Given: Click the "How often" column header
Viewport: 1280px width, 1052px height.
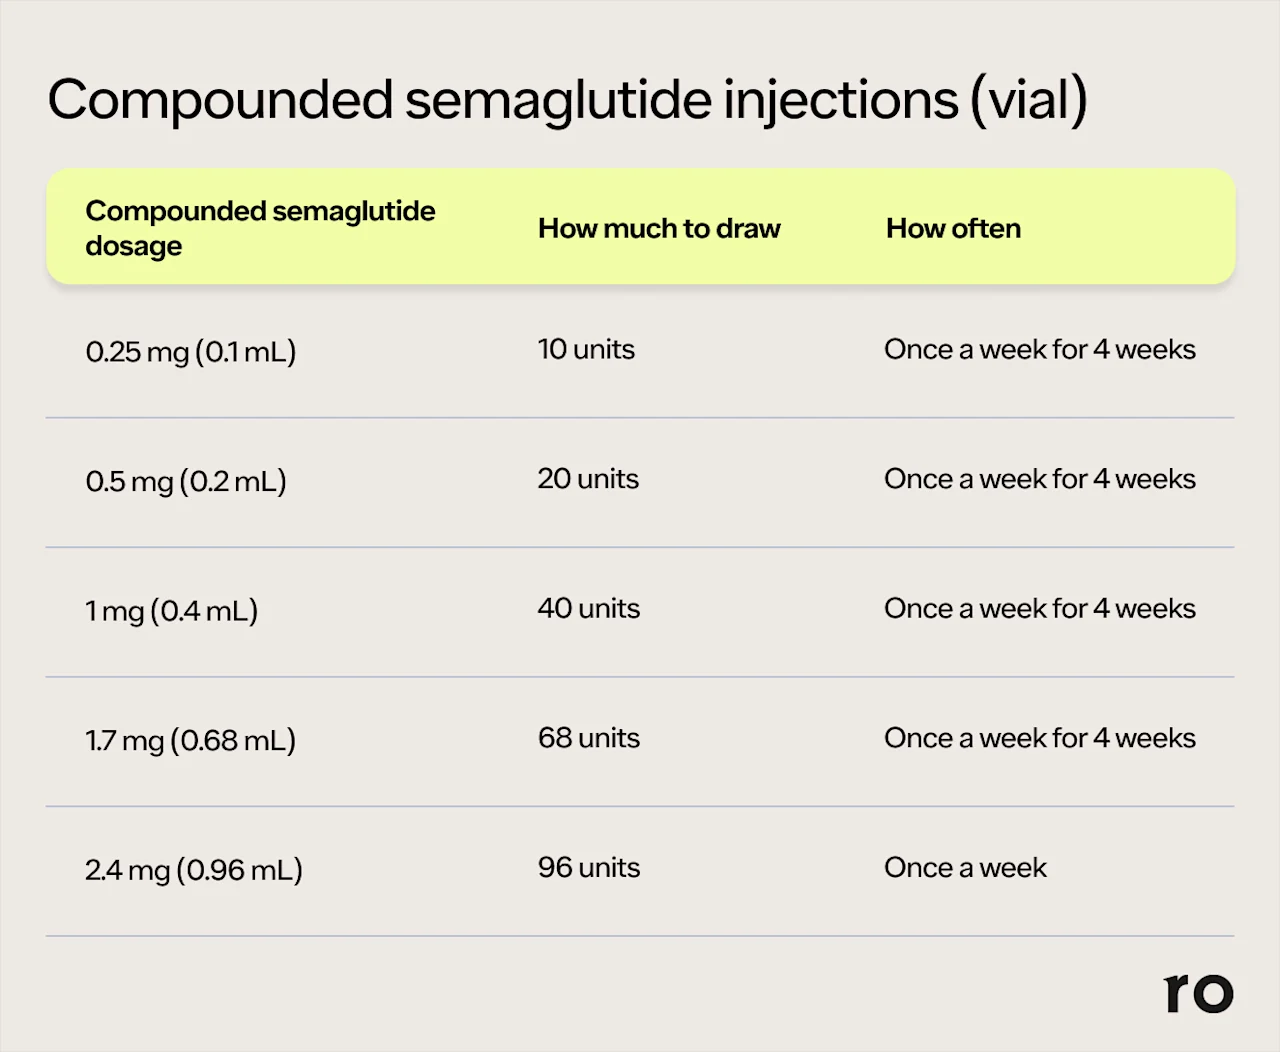Looking at the screenshot, I should pyautogui.click(x=953, y=229).
